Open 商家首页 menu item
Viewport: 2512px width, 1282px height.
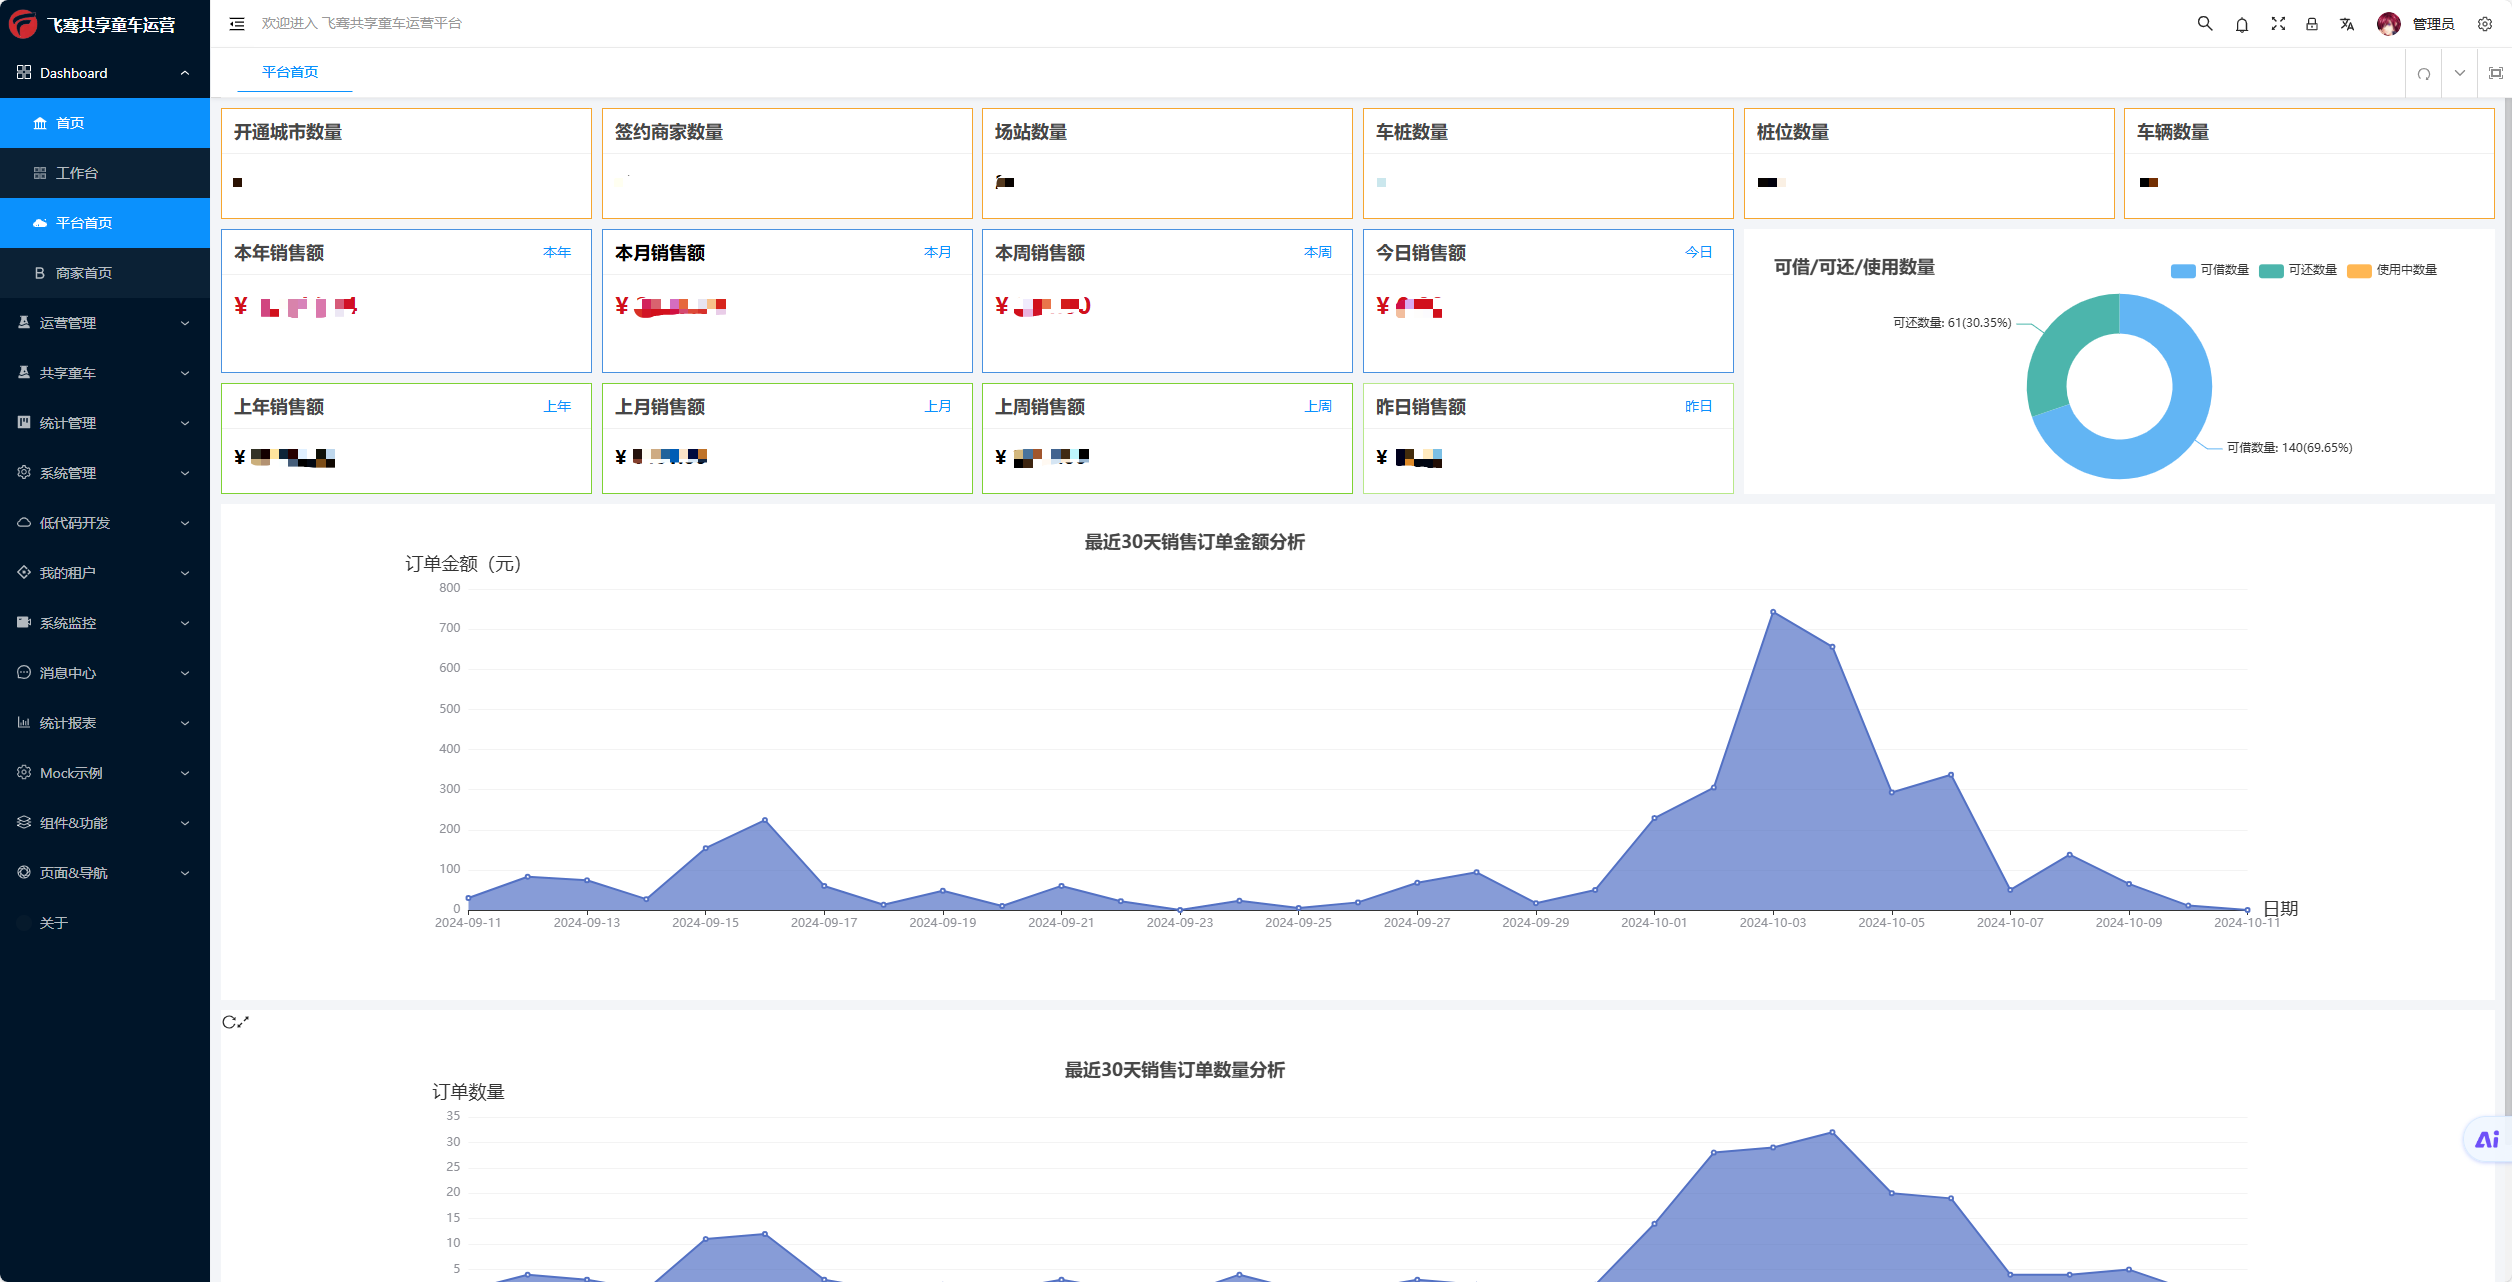click(x=105, y=273)
